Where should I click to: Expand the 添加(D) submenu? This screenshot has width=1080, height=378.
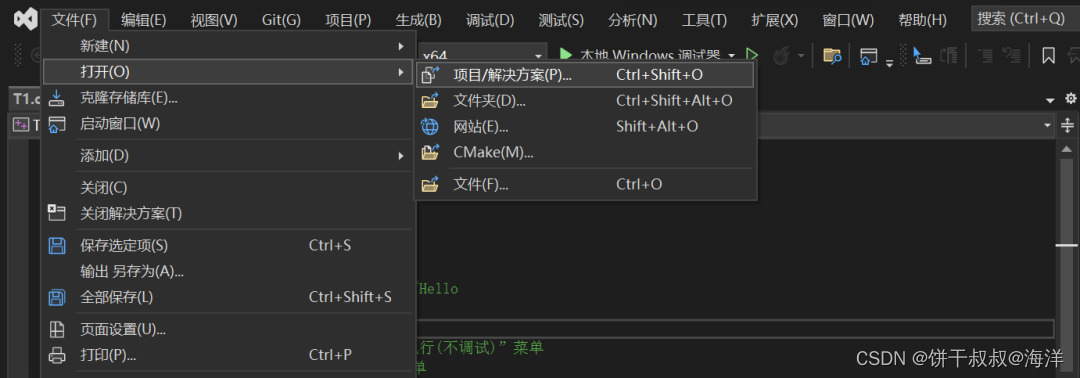point(229,156)
